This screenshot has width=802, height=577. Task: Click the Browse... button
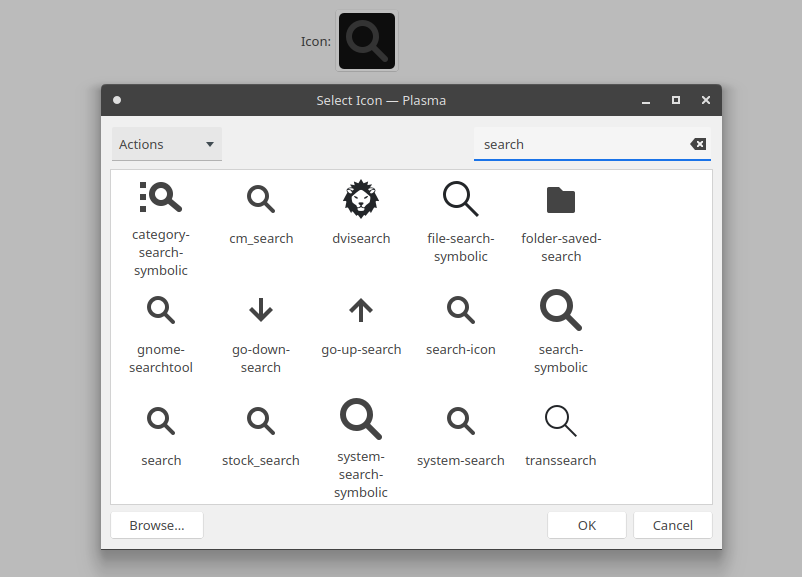point(157,525)
